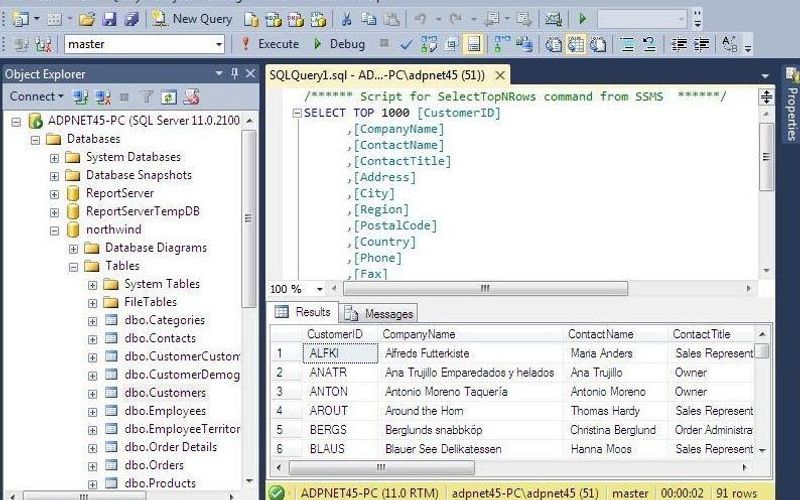
Task: Click the ContactName column header
Action: click(616, 334)
